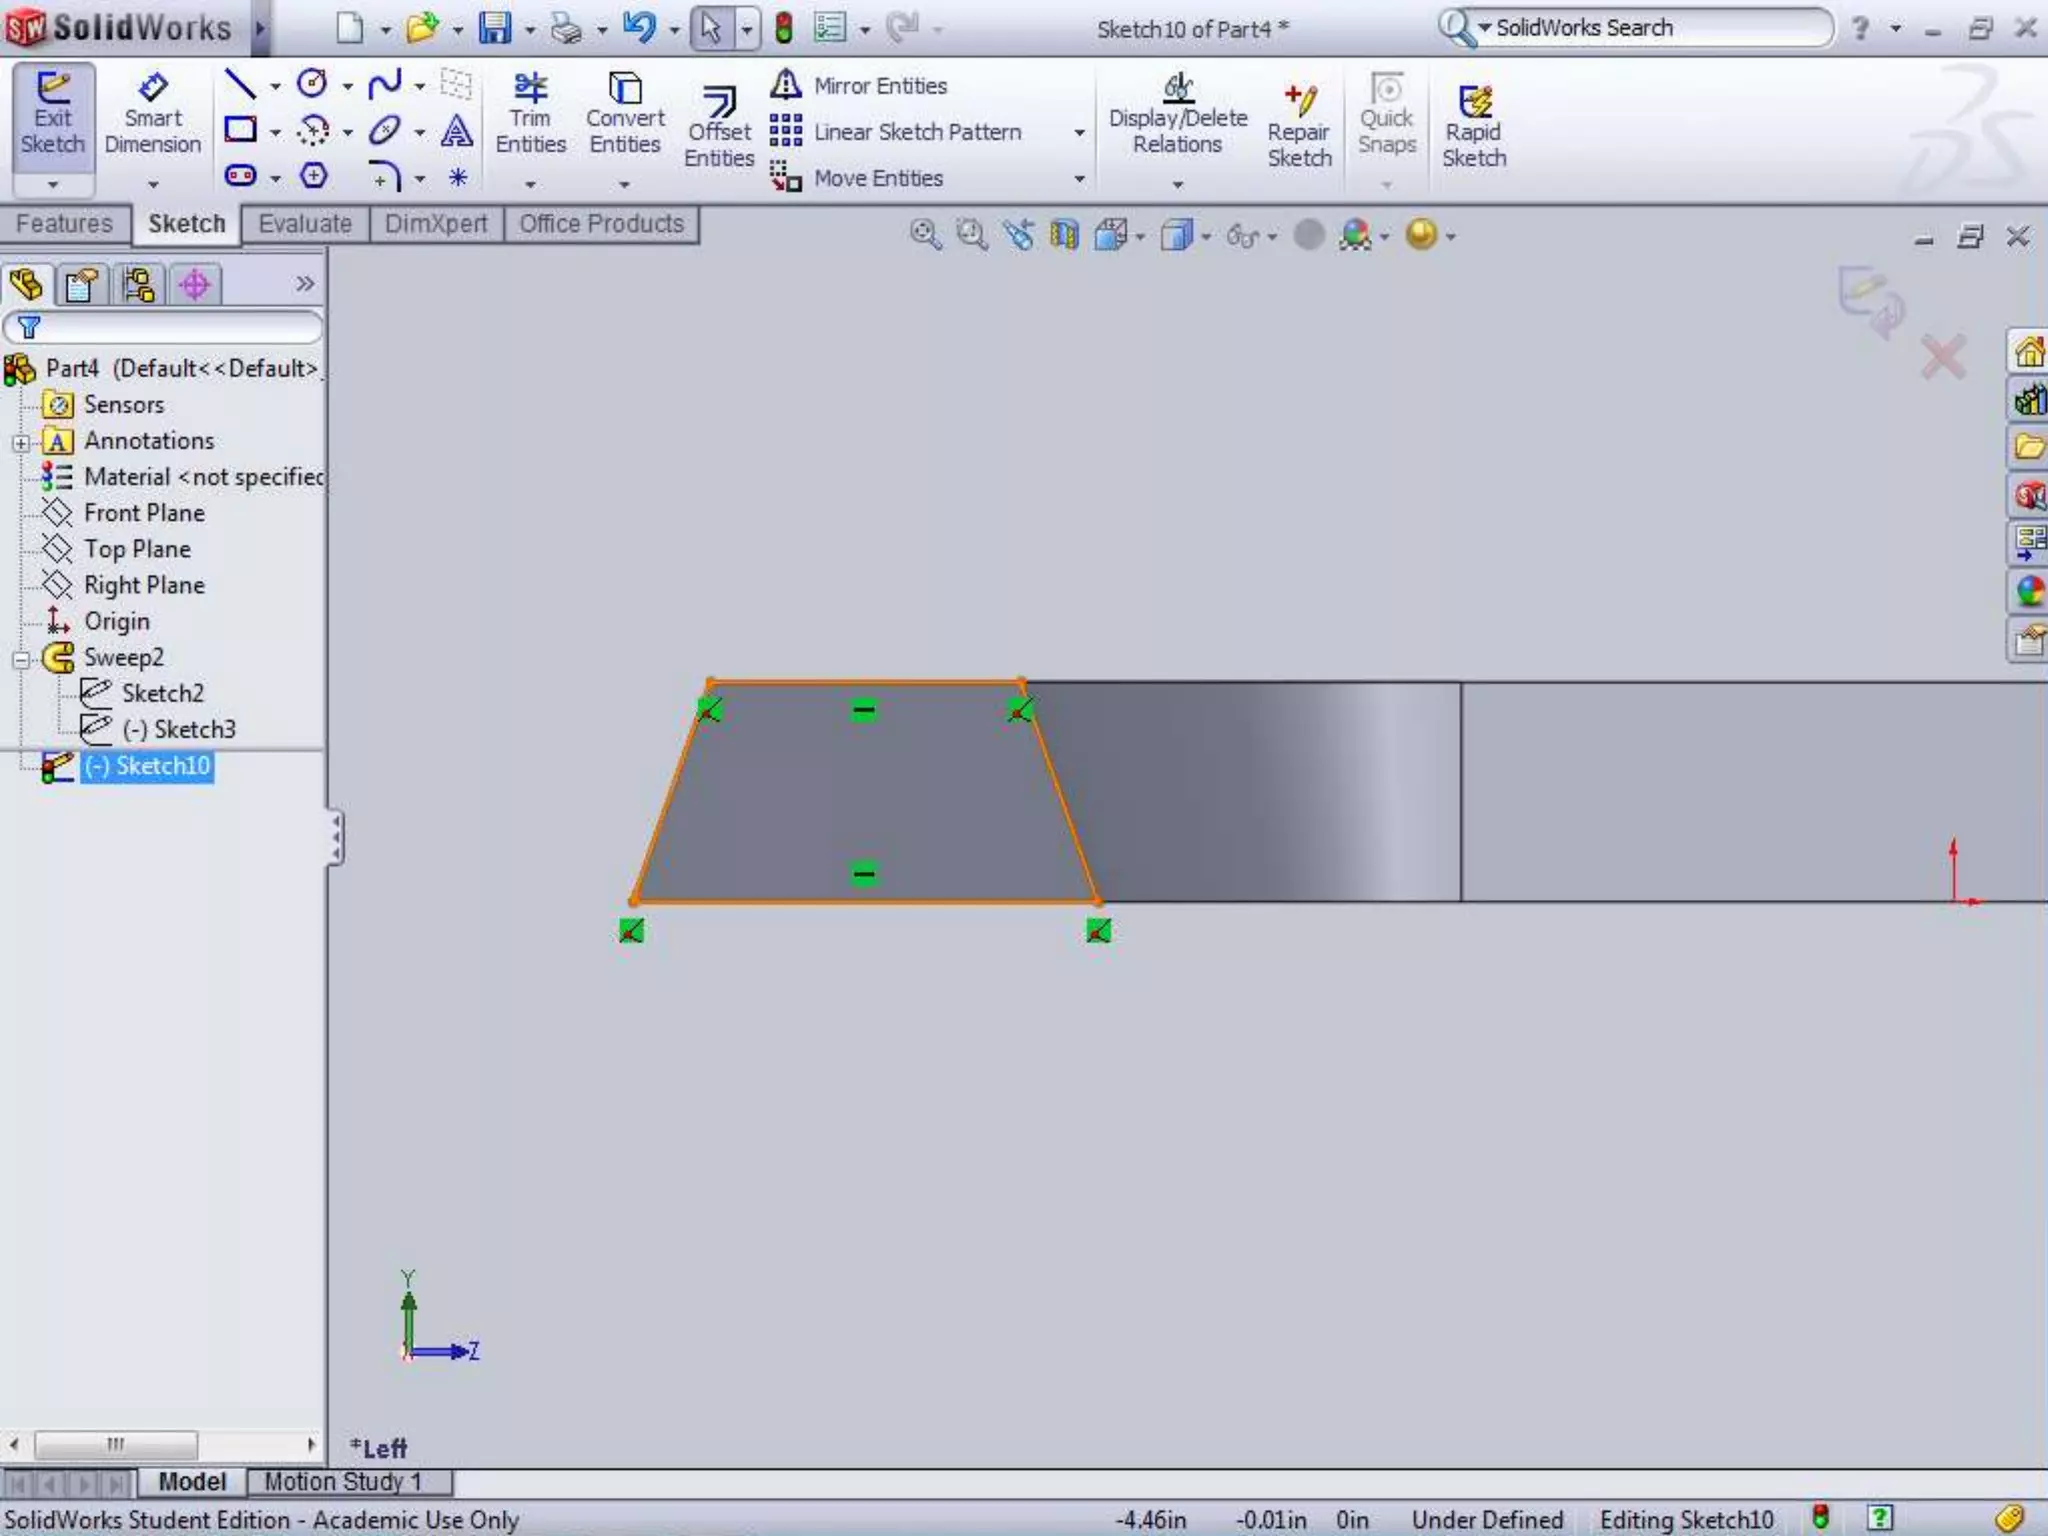
Task: Open the PropertyManager panel tab
Action: (x=81, y=286)
